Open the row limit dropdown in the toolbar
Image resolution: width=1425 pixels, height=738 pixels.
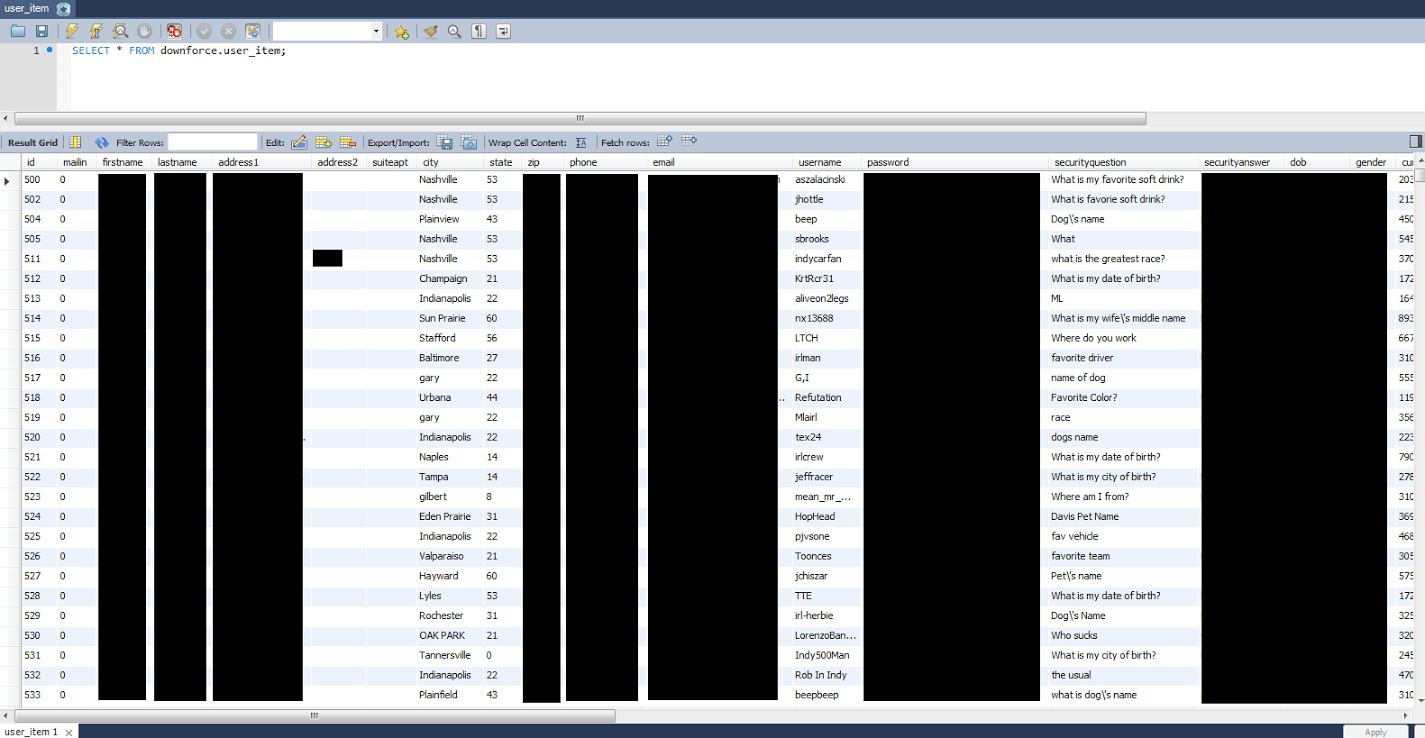click(377, 32)
